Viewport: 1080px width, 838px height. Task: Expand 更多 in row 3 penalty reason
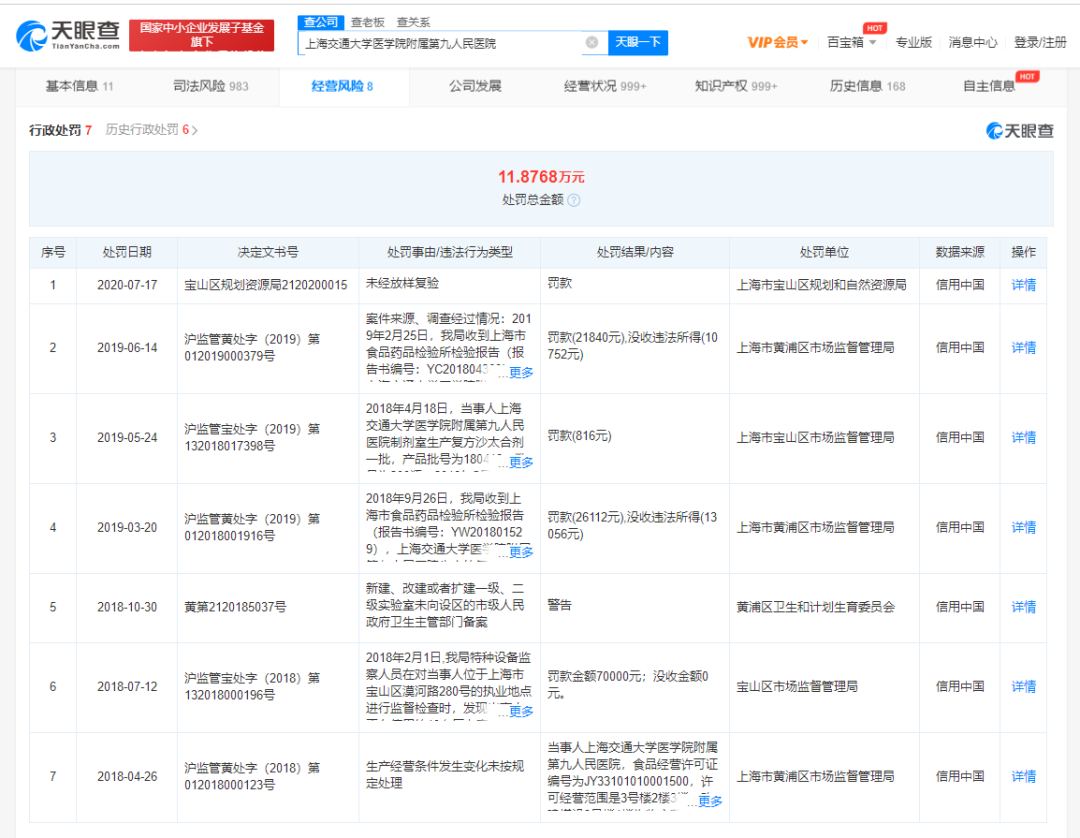pyautogui.click(x=521, y=462)
